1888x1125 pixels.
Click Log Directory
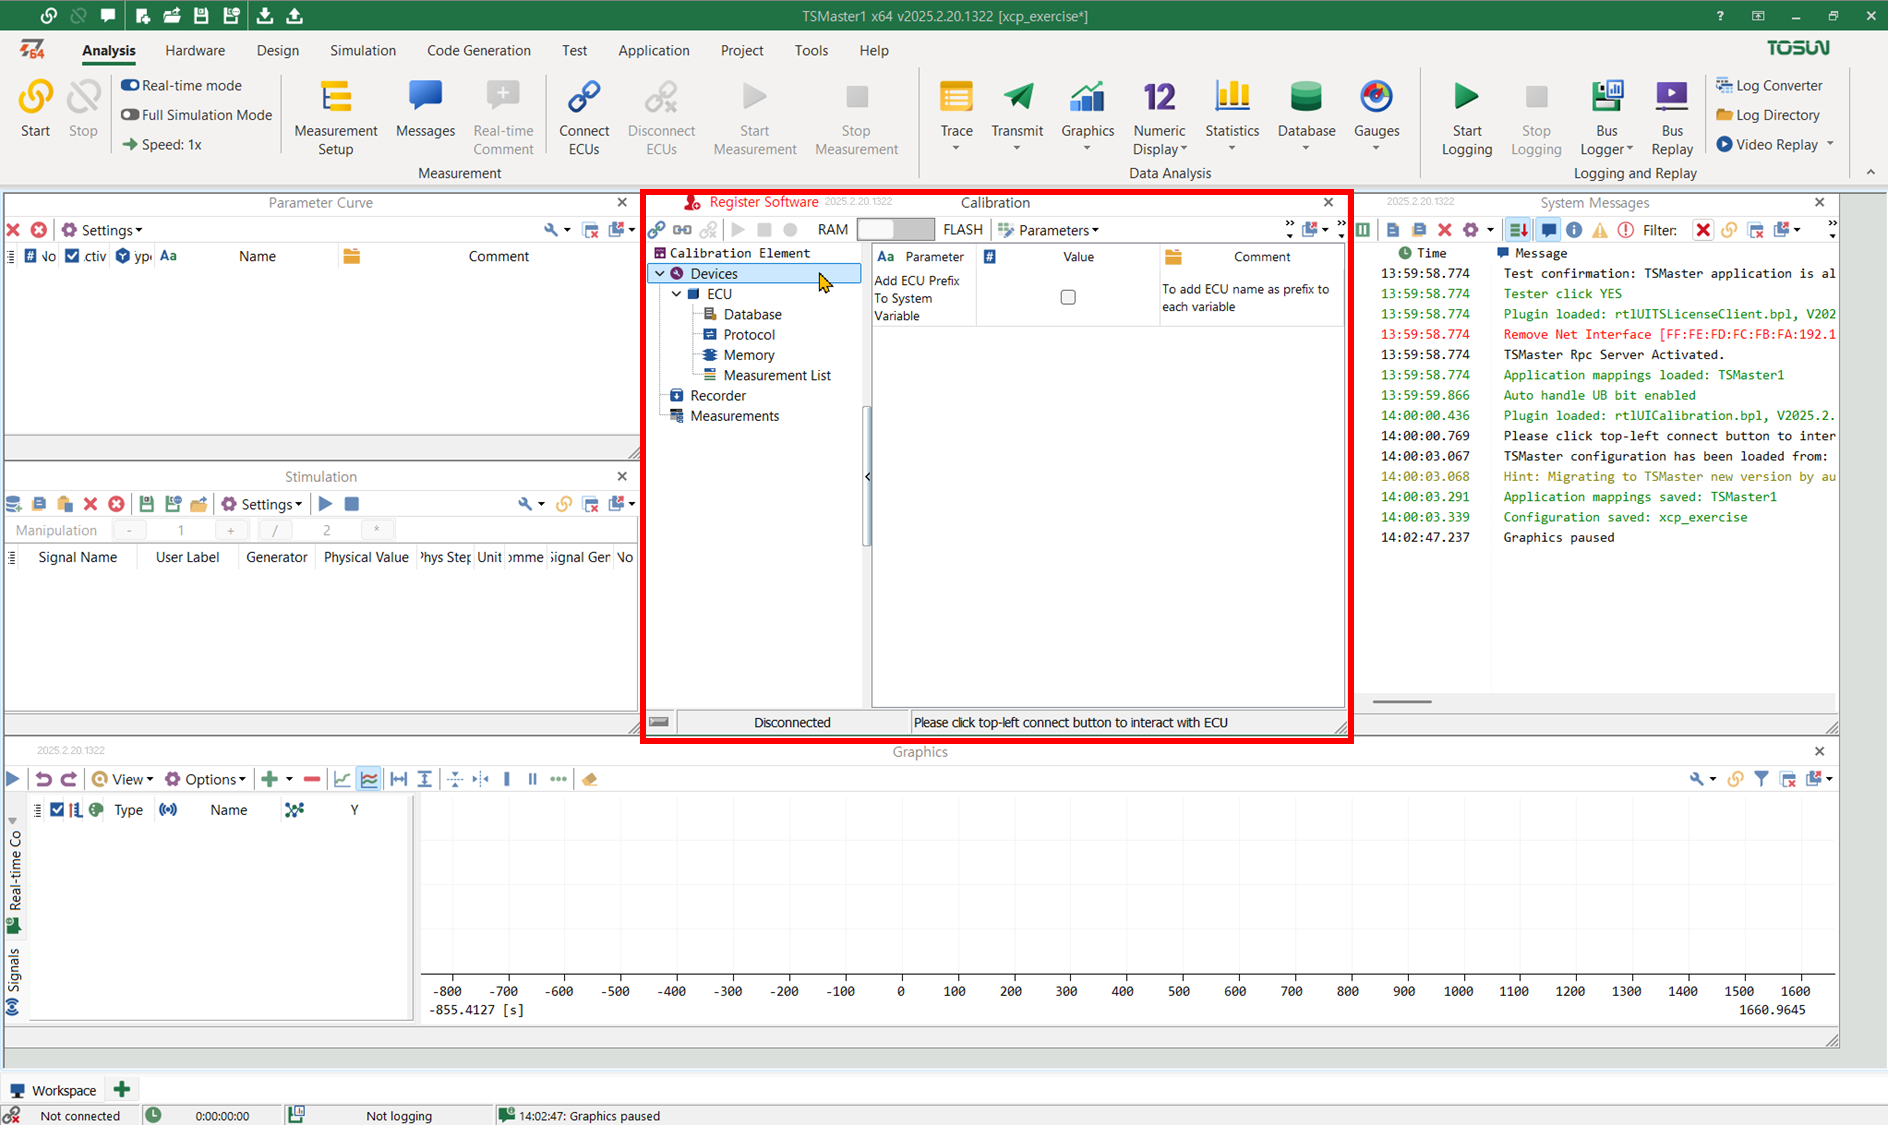tap(1767, 115)
